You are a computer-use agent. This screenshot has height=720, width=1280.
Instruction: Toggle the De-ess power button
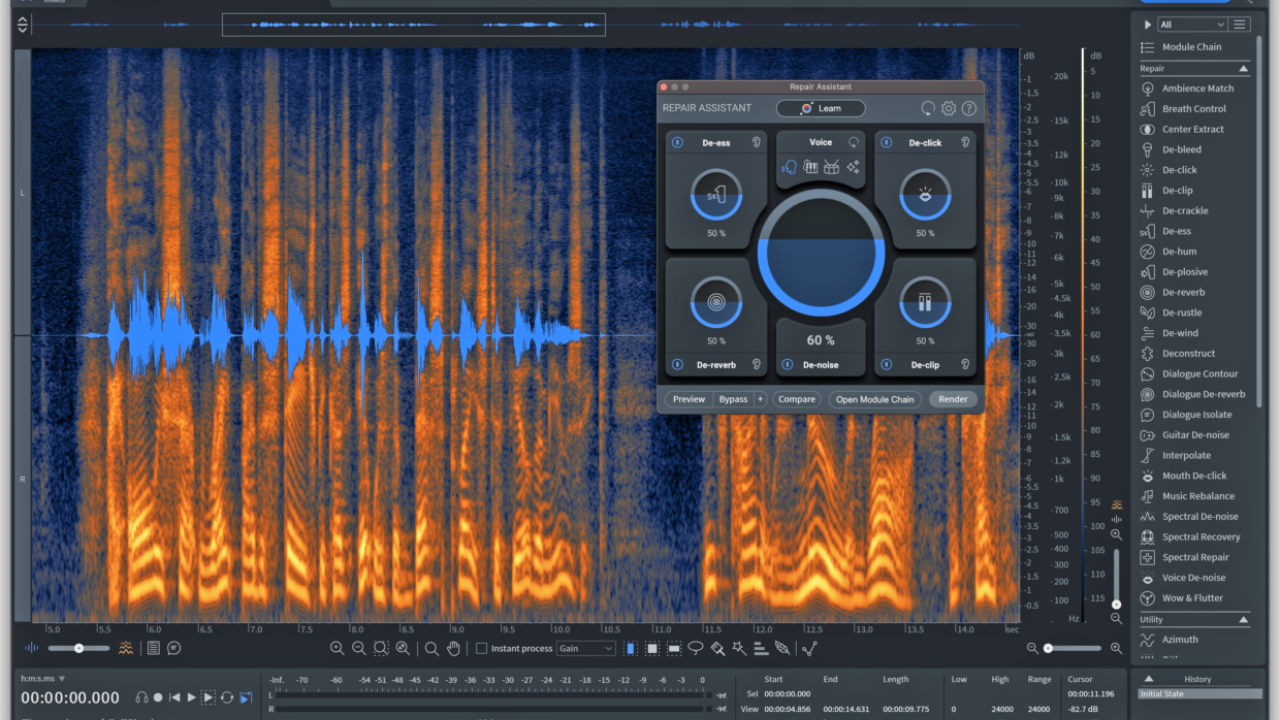[677, 142]
